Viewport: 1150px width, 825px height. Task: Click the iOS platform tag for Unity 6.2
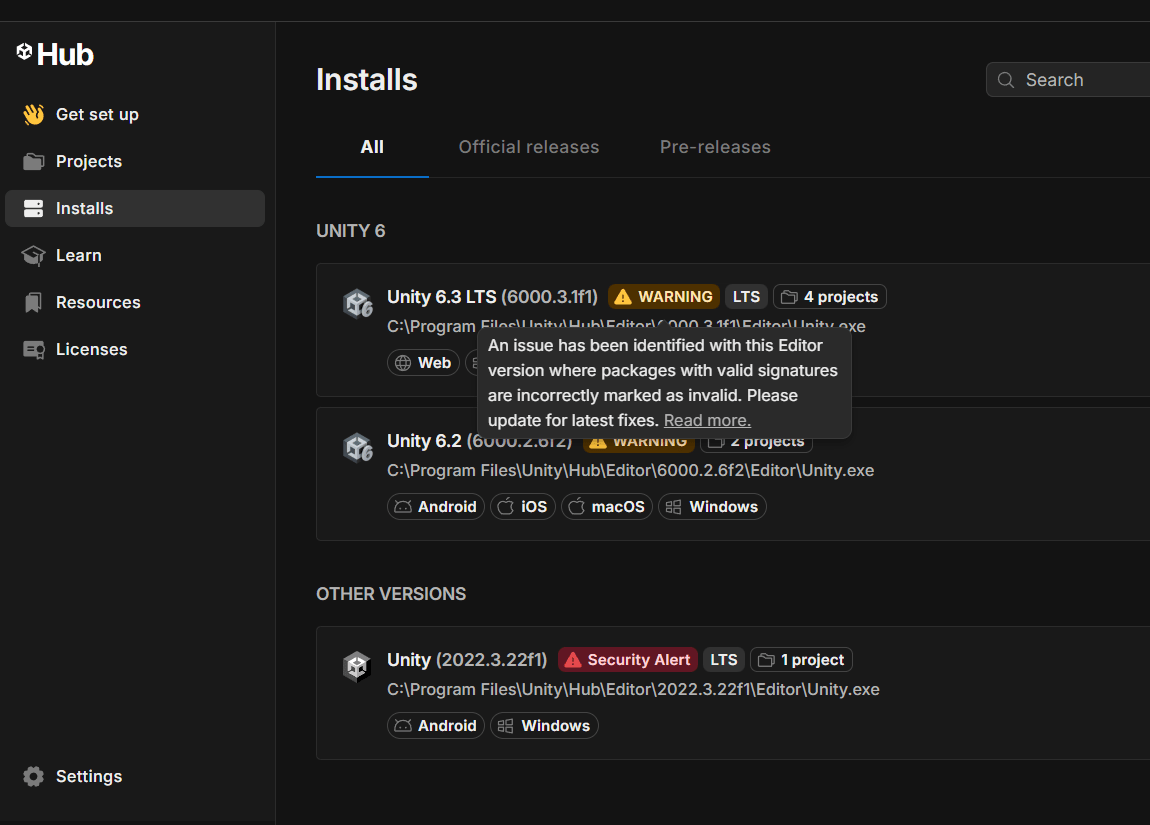click(x=523, y=507)
